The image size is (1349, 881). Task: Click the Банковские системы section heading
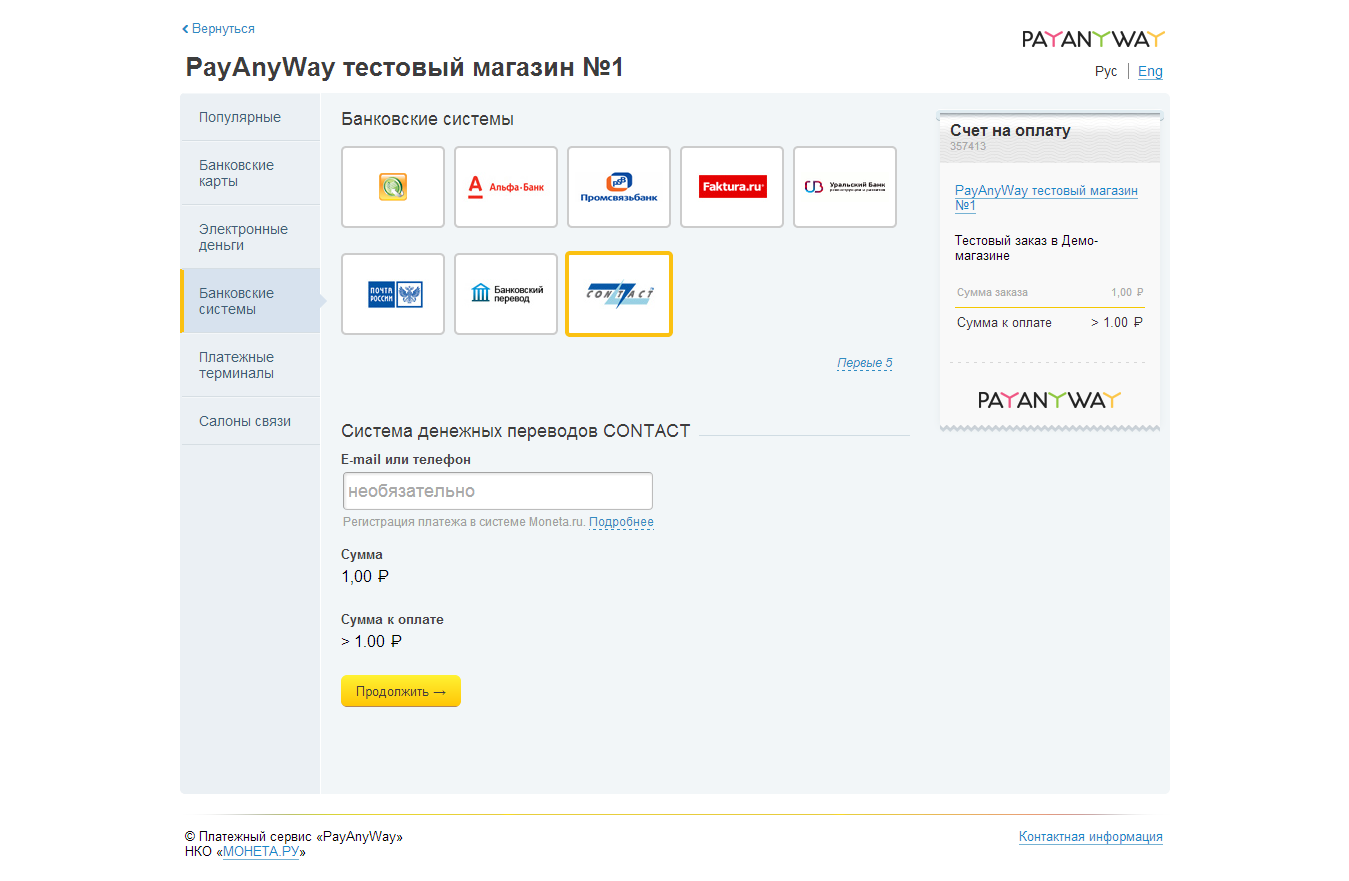tap(427, 119)
